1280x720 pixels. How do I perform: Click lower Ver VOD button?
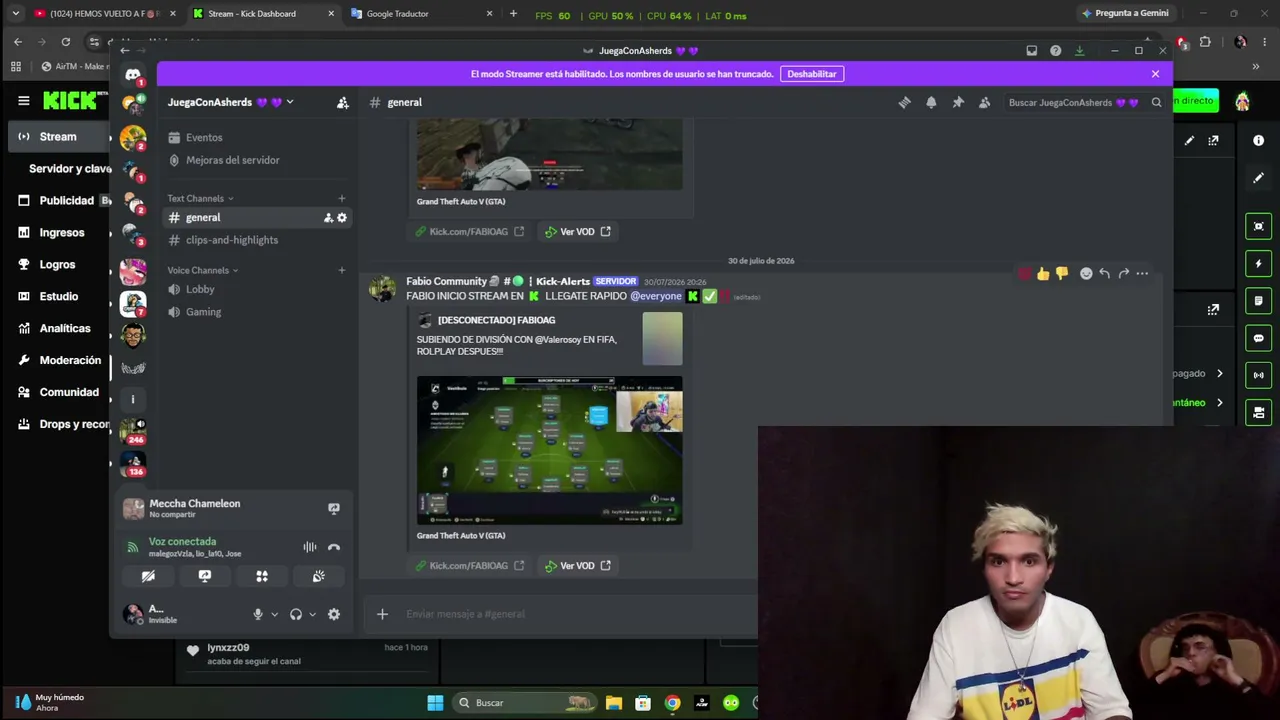577,566
